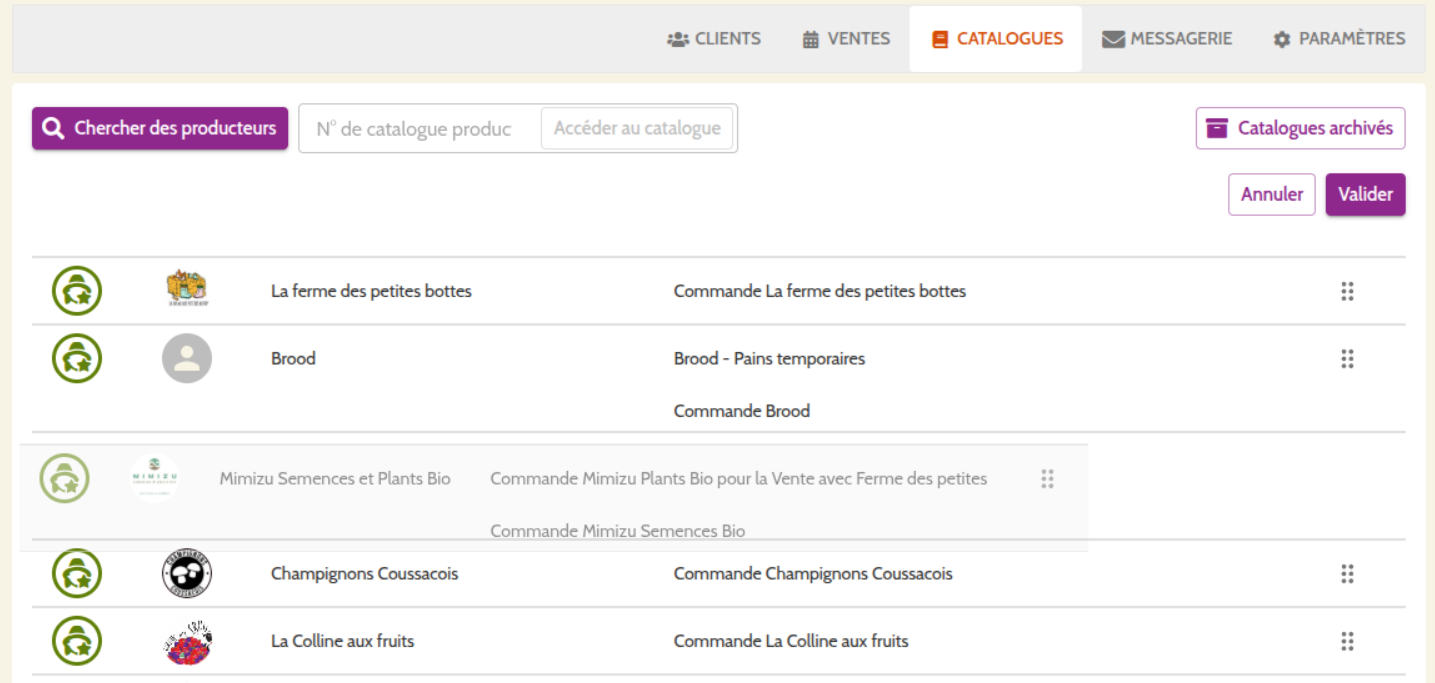Click Valider to confirm the order
1435x683 pixels.
[1365, 194]
